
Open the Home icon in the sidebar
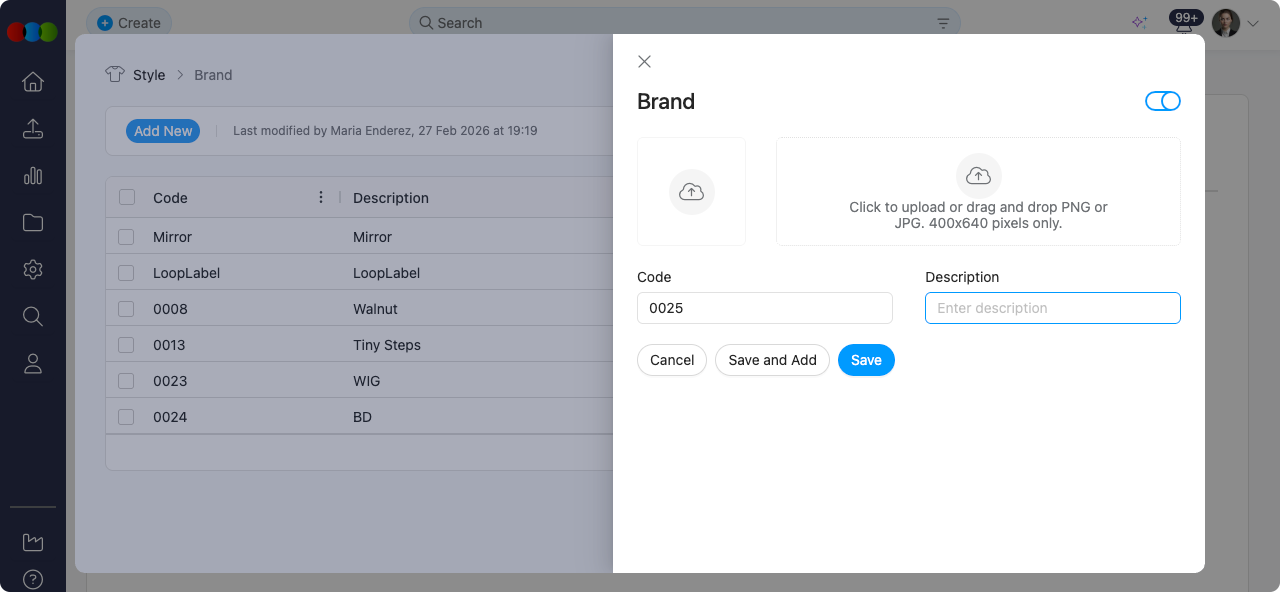[x=33, y=82]
